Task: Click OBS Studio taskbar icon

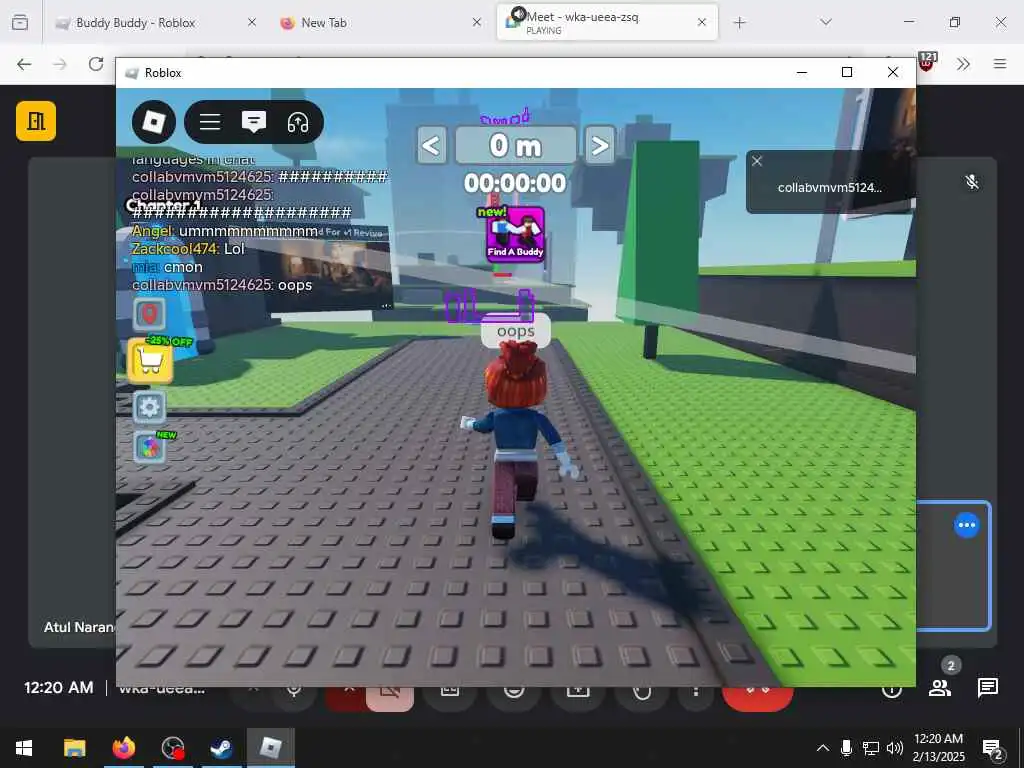Action: tap(173, 748)
